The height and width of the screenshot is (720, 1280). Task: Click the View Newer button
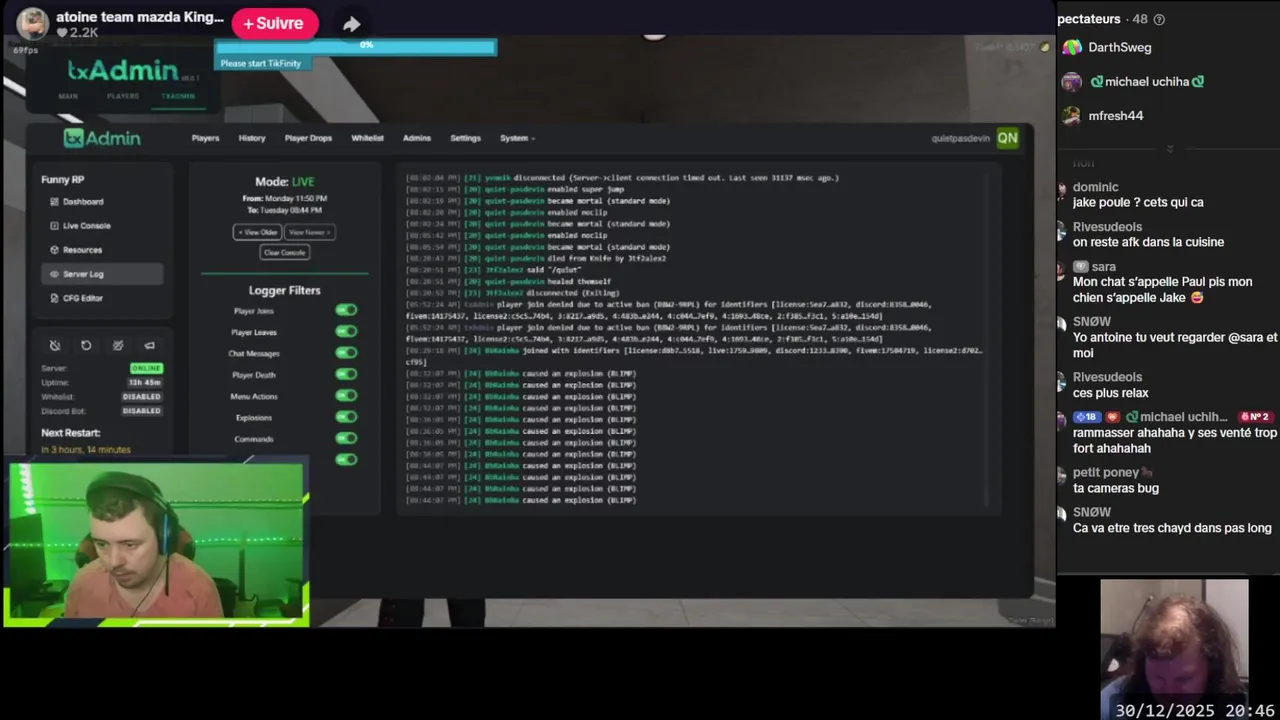(309, 232)
